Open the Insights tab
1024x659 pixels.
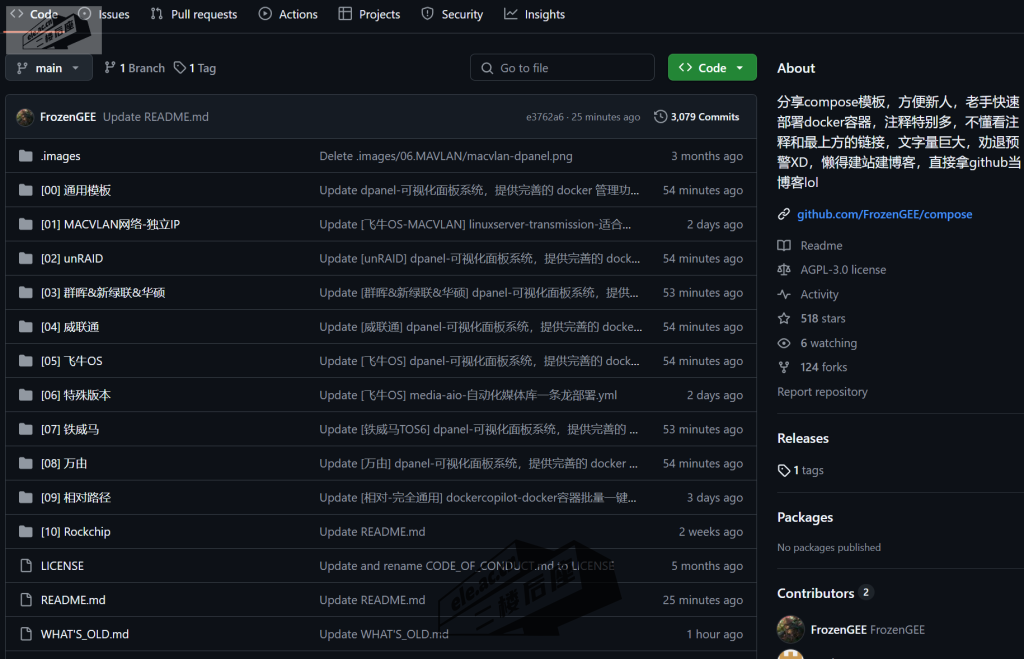click(x=535, y=14)
